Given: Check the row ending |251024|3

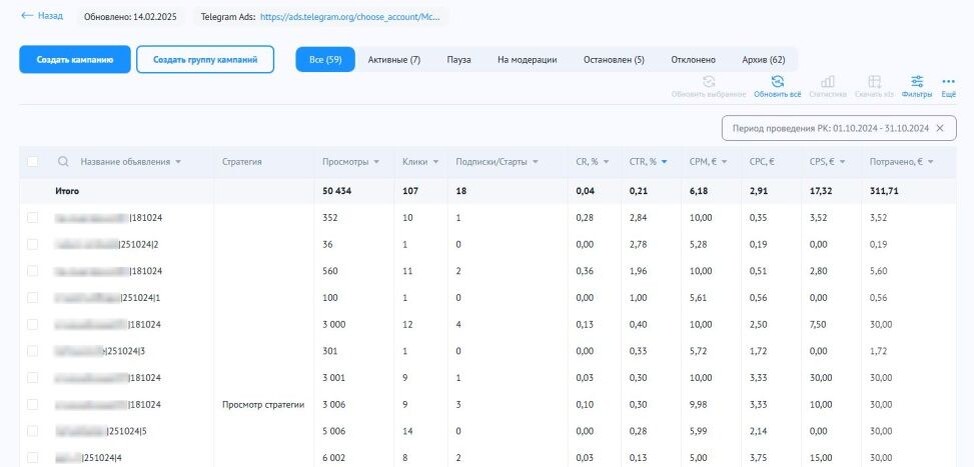Looking at the screenshot, I should [x=32, y=351].
